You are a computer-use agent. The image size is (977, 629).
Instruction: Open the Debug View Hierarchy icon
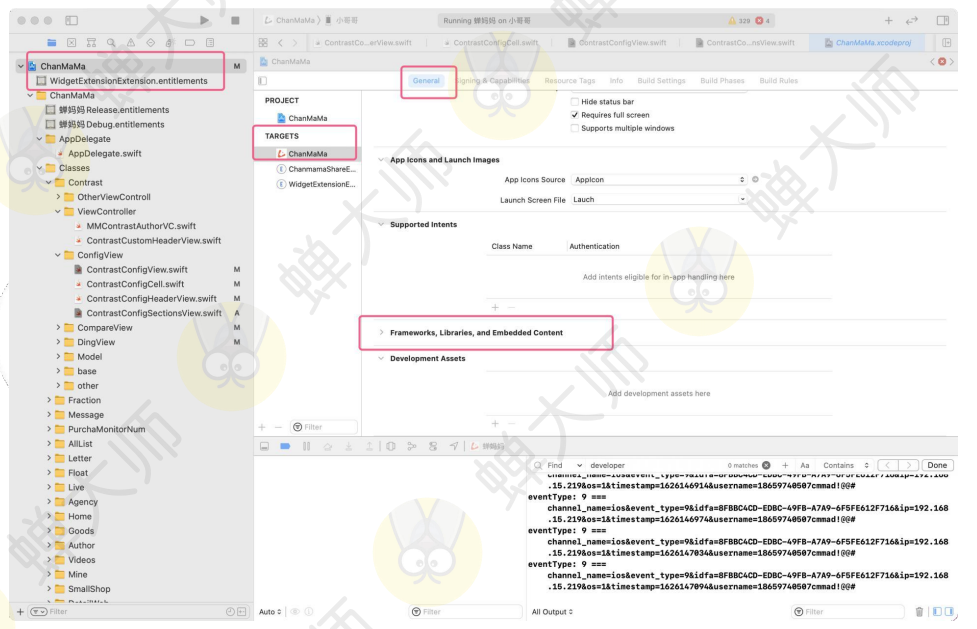(x=391, y=446)
